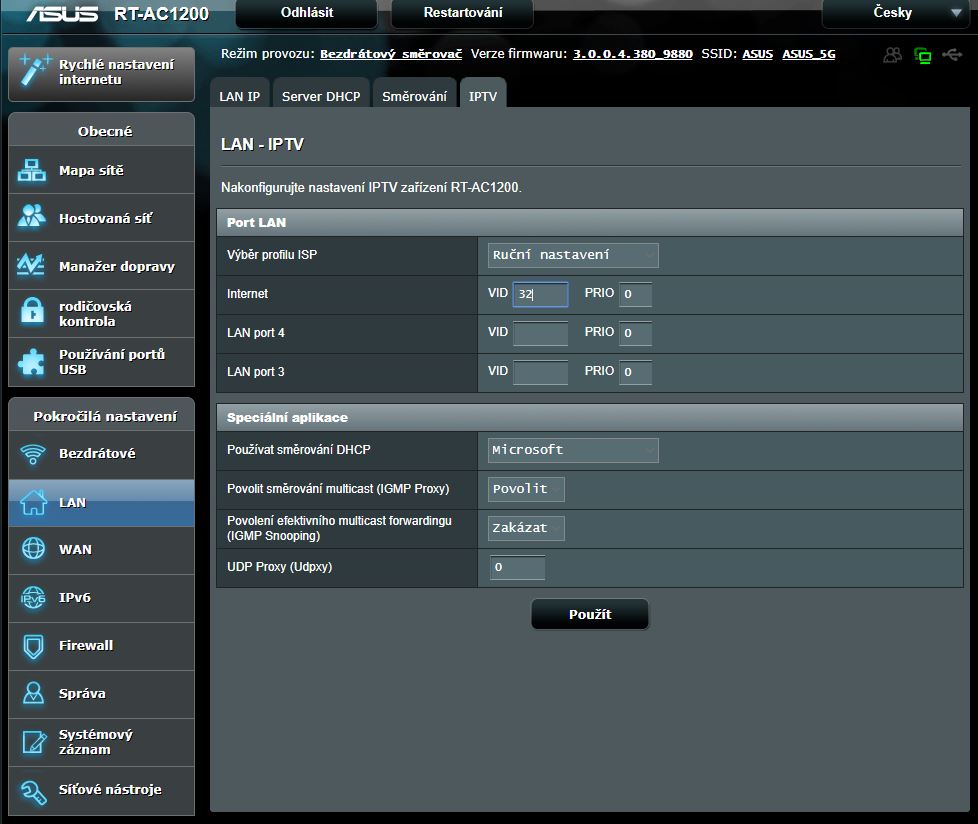978x824 pixels.
Task: Focus the UDP Proxy (Udpxy) input field
Action: click(517, 567)
